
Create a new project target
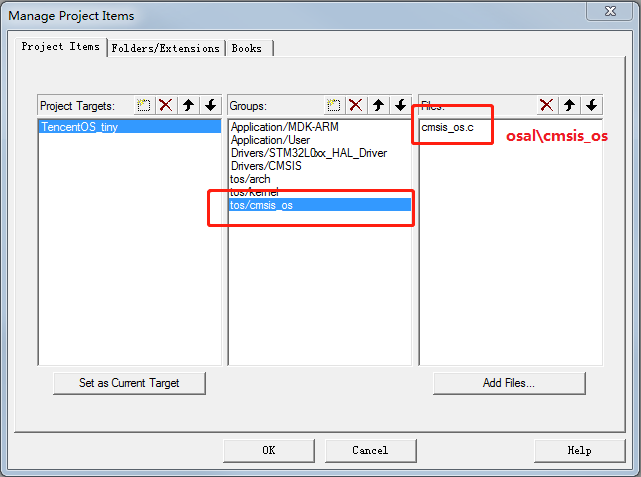point(144,105)
